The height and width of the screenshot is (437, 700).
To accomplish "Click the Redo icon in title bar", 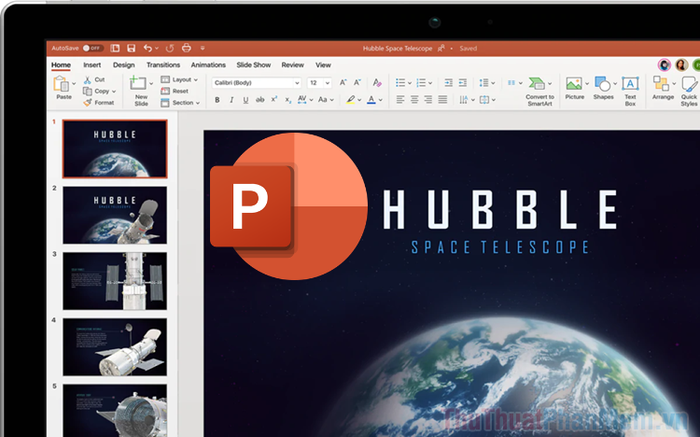I will (170, 48).
